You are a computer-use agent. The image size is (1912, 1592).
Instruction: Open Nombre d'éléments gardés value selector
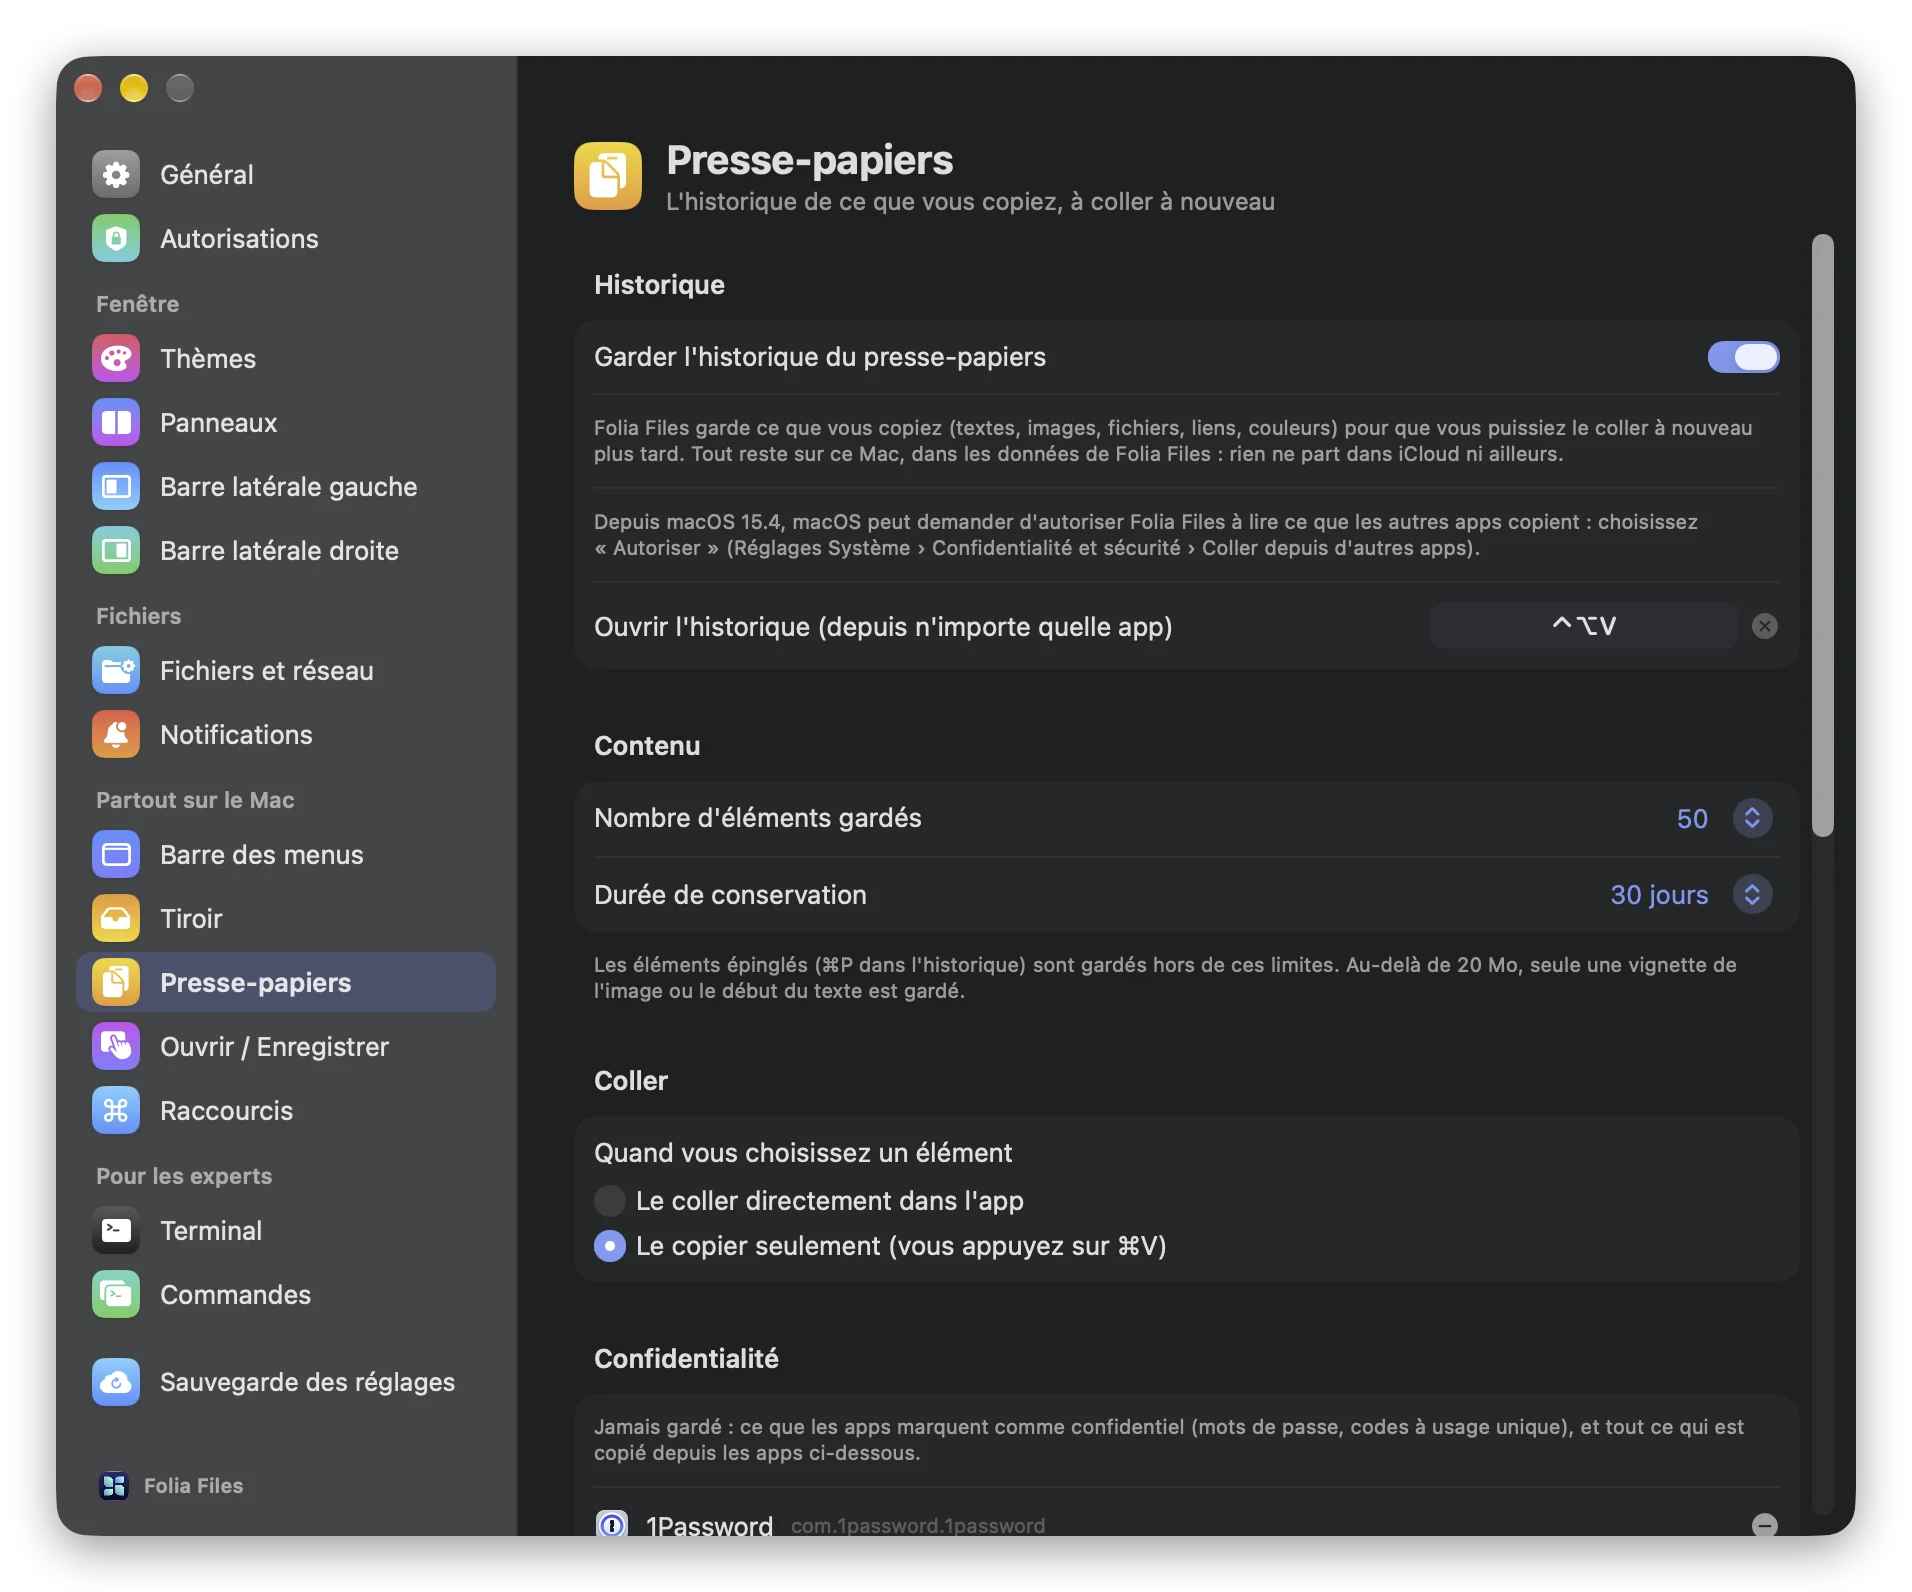coord(1752,818)
